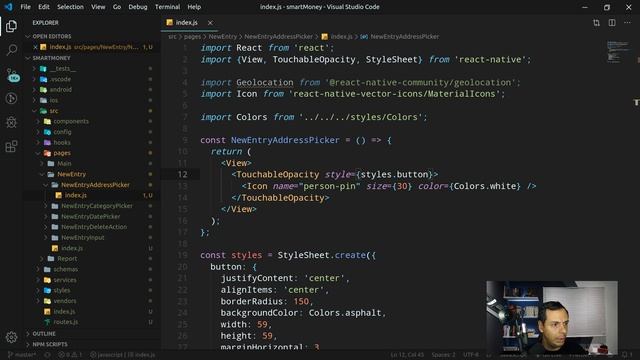Click the NewEntryAddressPicker folder breadcrumb
The width and height of the screenshot is (640, 360).
coord(278,37)
